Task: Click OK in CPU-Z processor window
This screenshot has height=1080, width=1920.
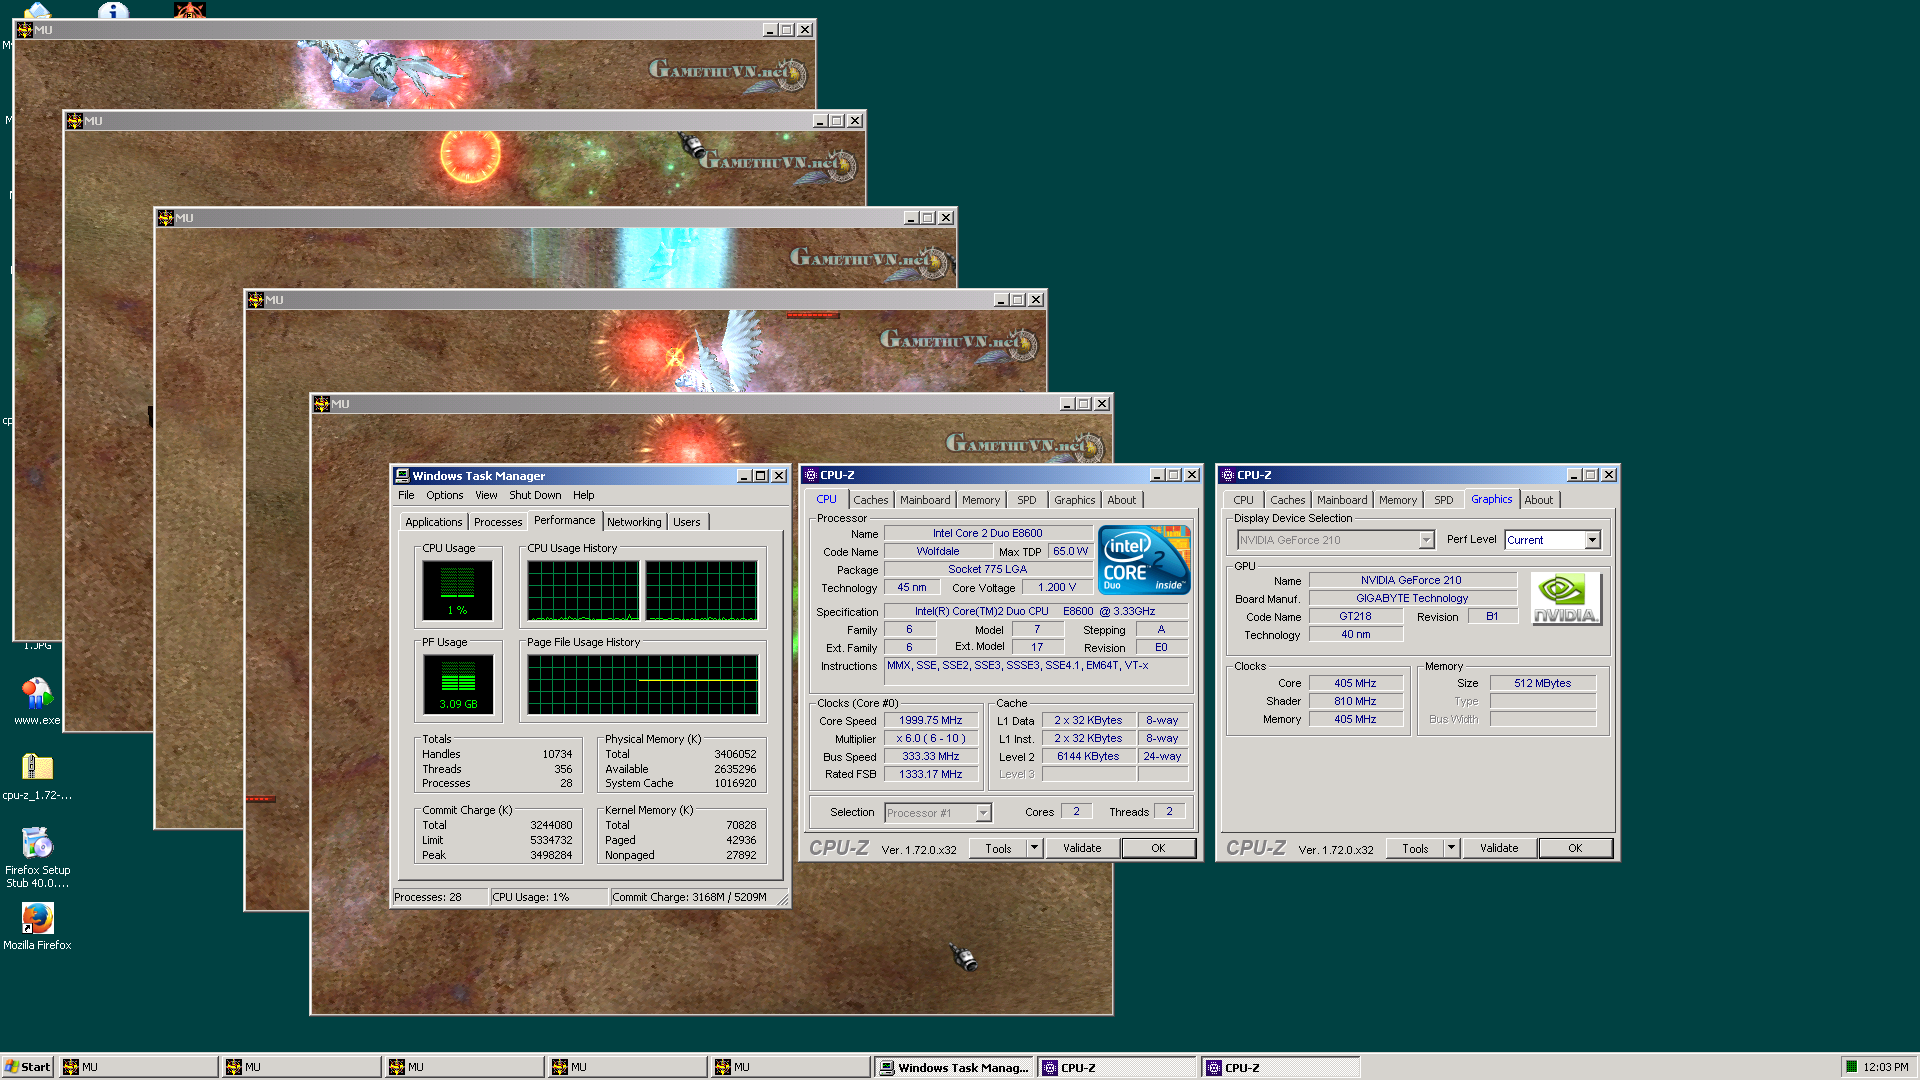Action: 1158,848
